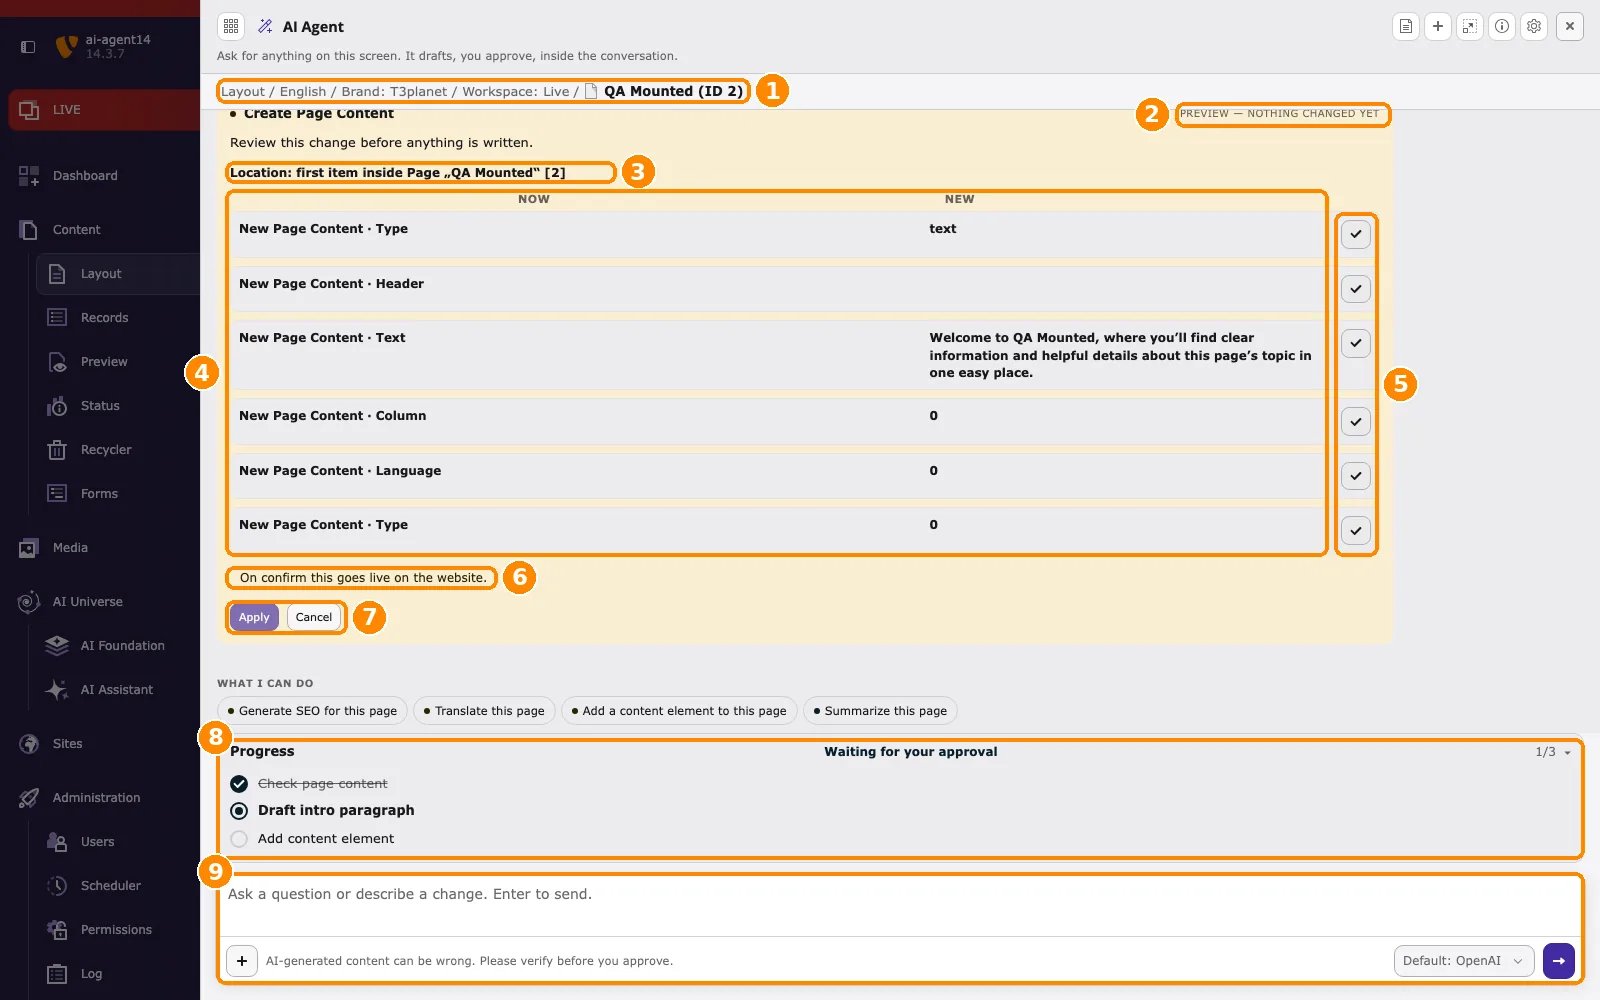Choose 'Add a content element to this page'
The image size is (1600, 1000).
click(x=679, y=711)
